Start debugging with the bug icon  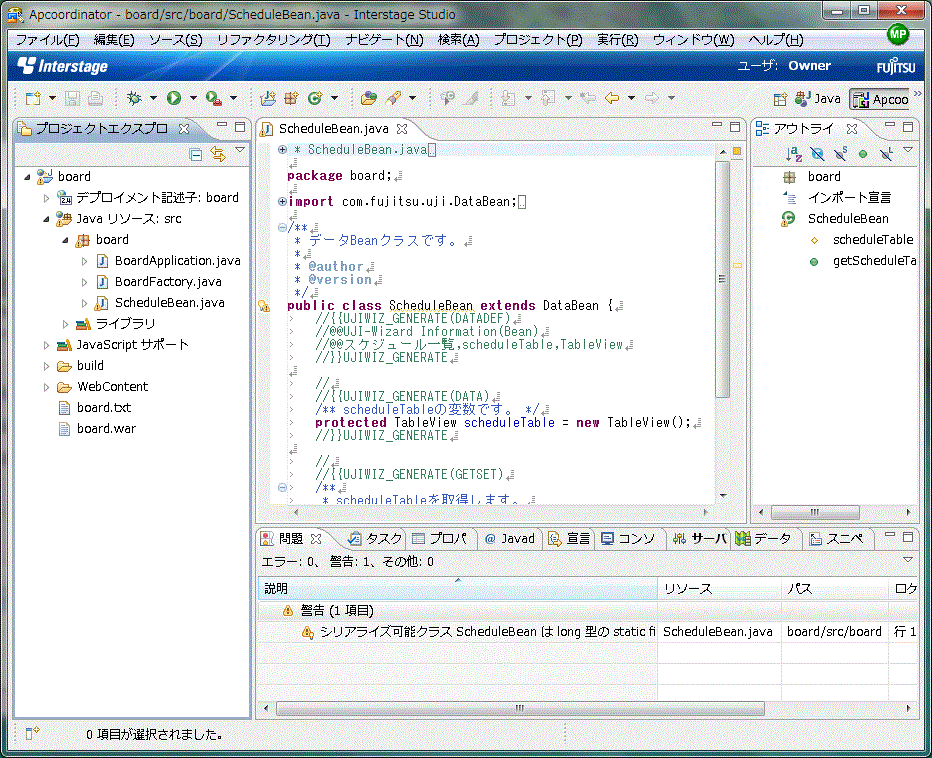(x=134, y=98)
